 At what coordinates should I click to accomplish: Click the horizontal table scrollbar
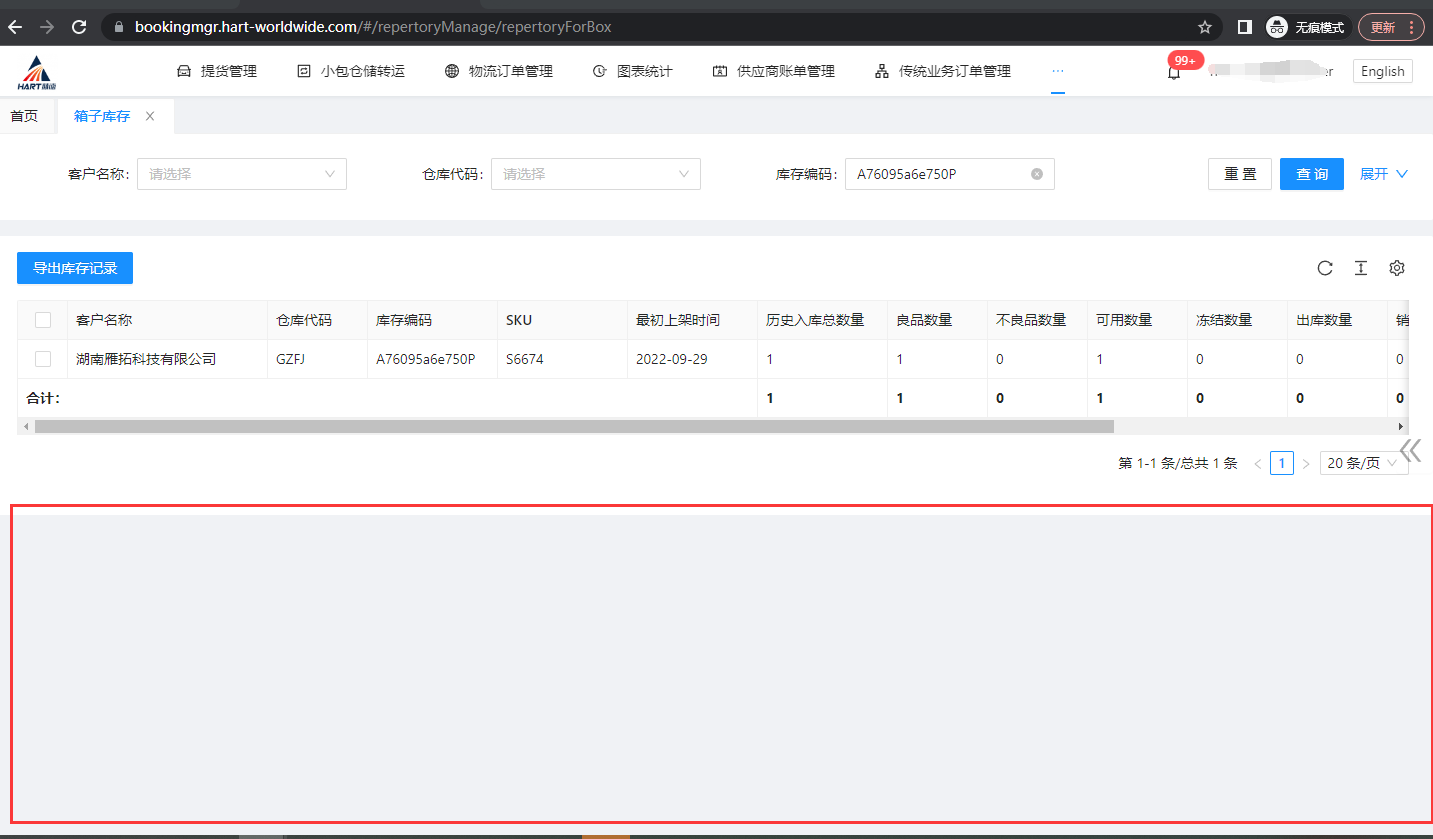(x=574, y=426)
